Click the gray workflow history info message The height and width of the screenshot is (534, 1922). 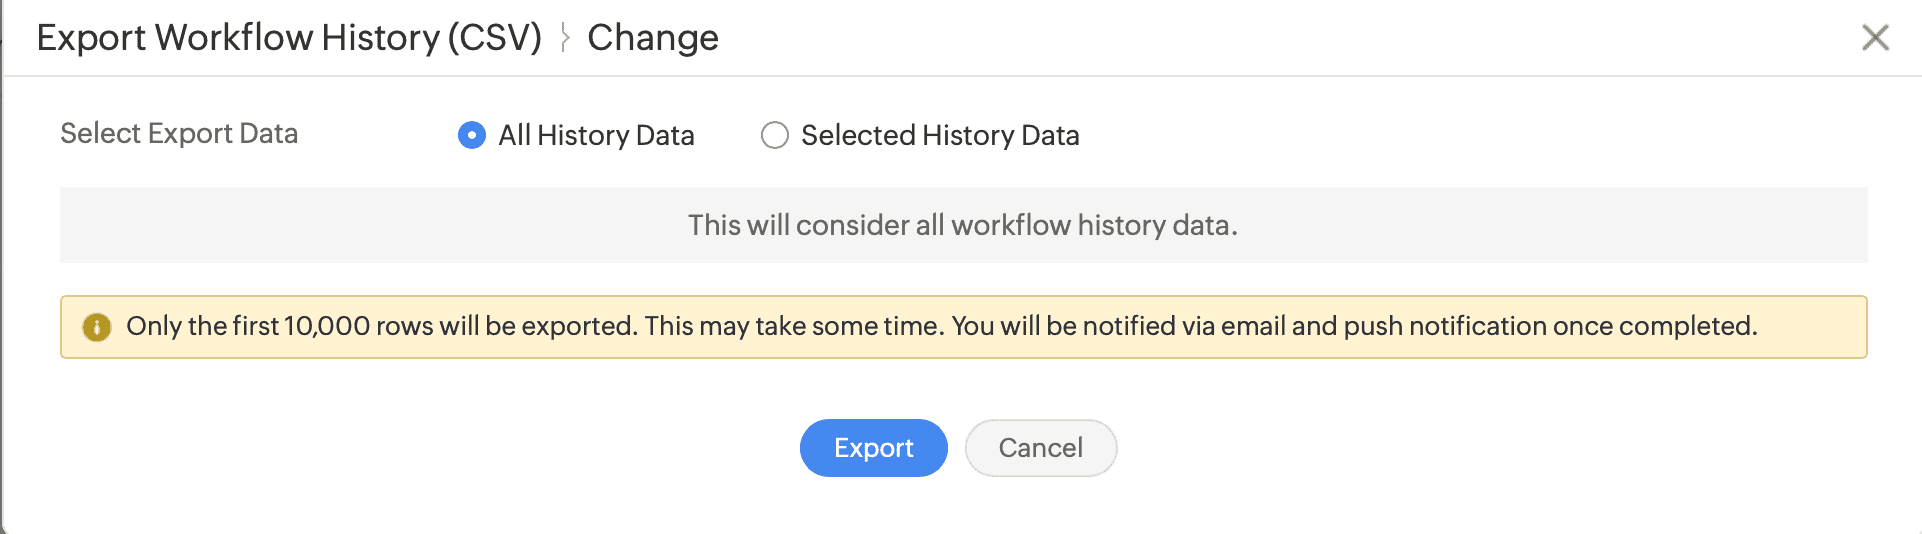pyautogui.click(x=962, y=225)
